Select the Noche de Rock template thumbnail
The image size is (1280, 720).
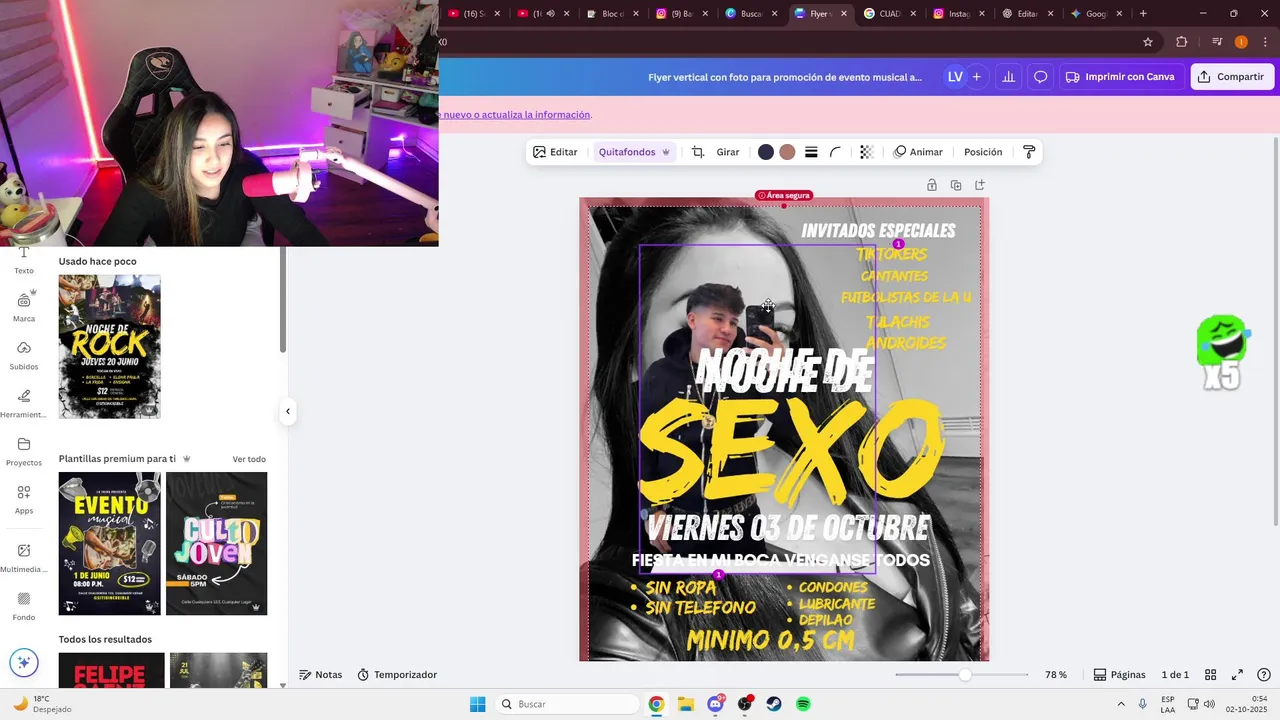pyautogui.click(x=109, y=347)
